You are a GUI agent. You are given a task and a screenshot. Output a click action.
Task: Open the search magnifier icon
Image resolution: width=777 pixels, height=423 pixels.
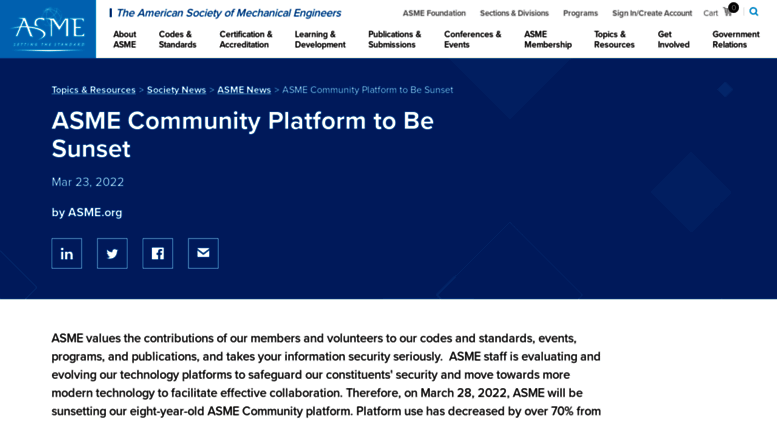click(x=754, y=12)
